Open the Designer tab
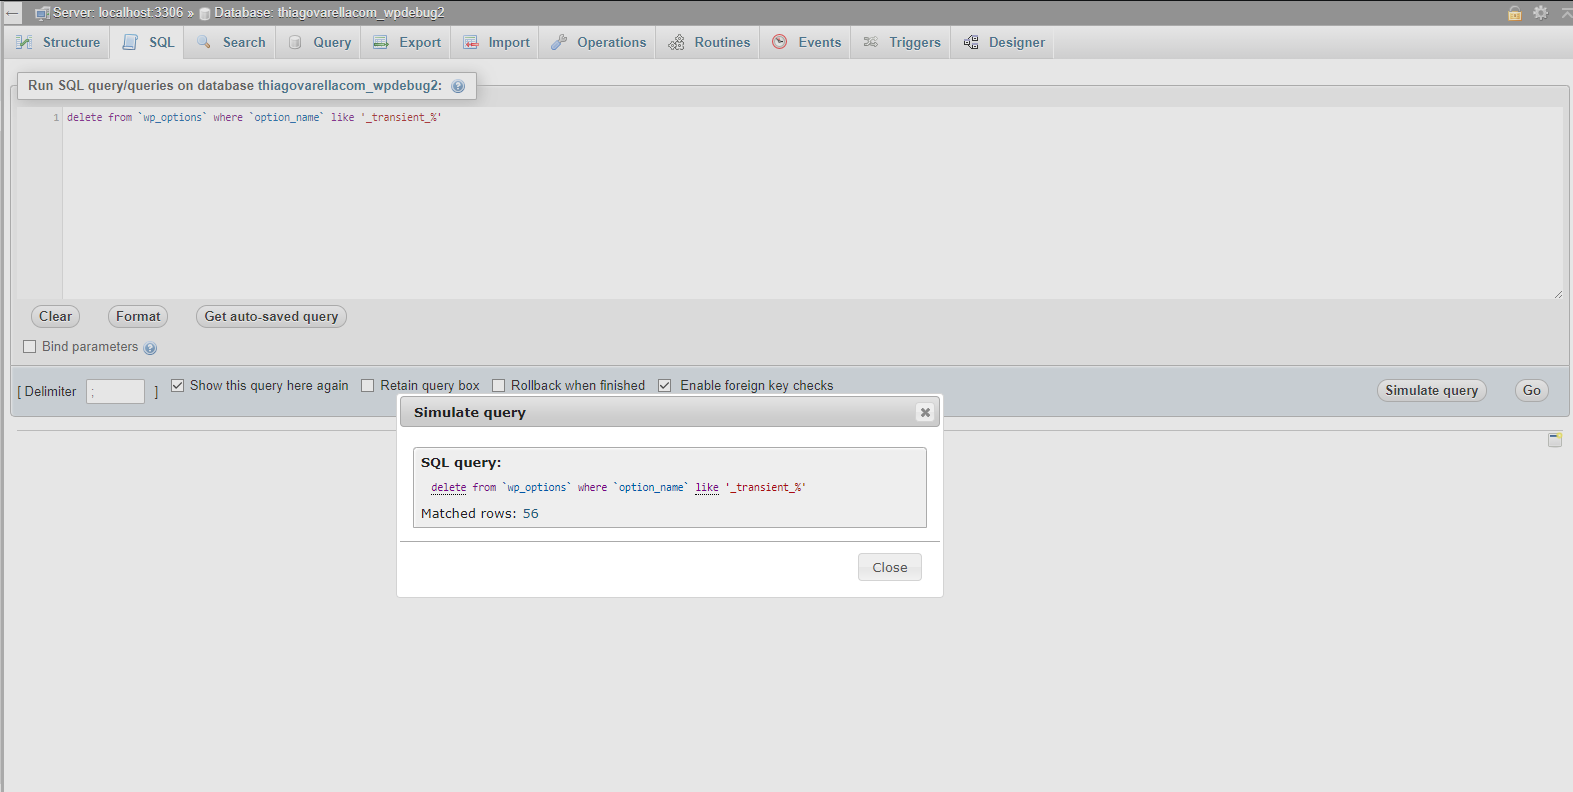The width and height of the screenshot is (1573, 792). 1004,42
